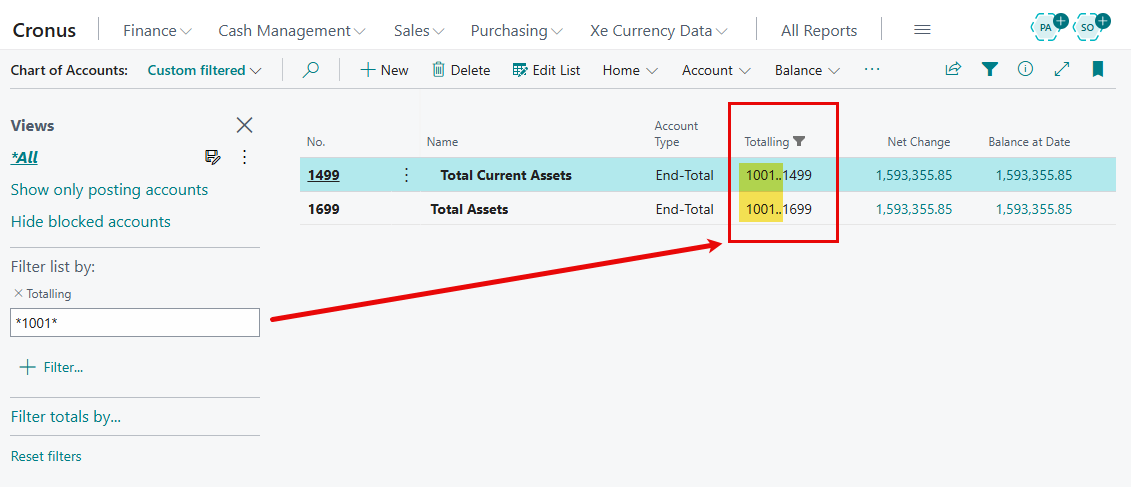Open the row menu for account 1499
The image size is (1131, 487).
(406, 175)
